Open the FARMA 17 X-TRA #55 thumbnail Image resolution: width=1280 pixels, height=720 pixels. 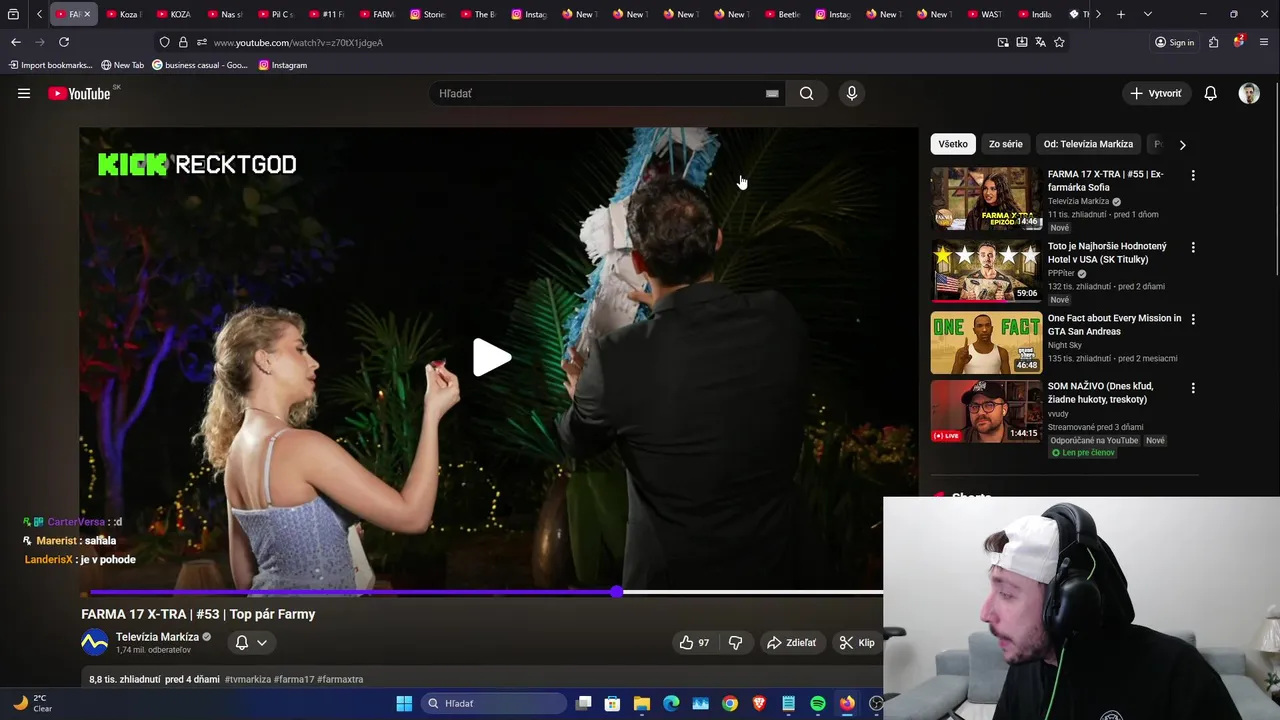[986, 199]
